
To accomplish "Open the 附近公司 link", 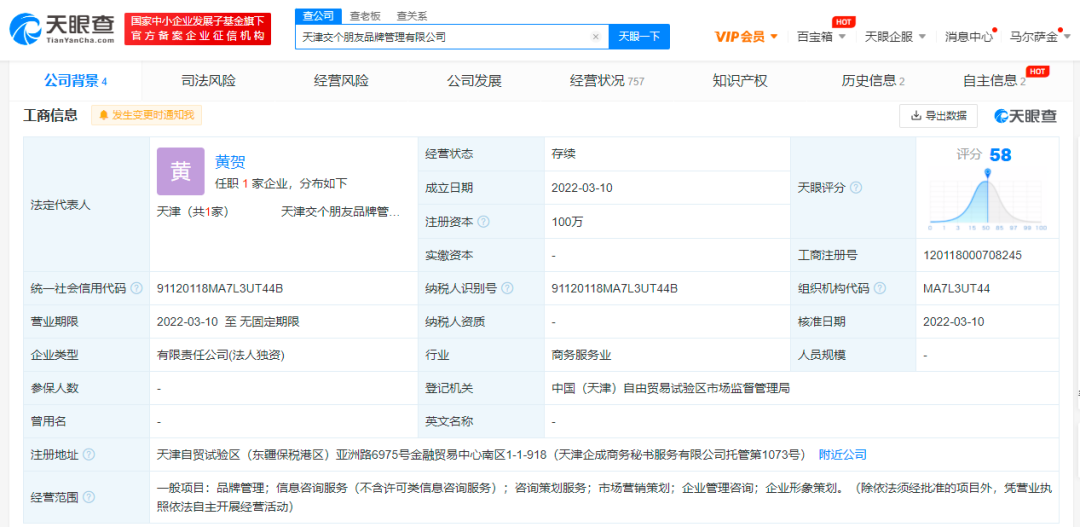I will tap(842, 455).
